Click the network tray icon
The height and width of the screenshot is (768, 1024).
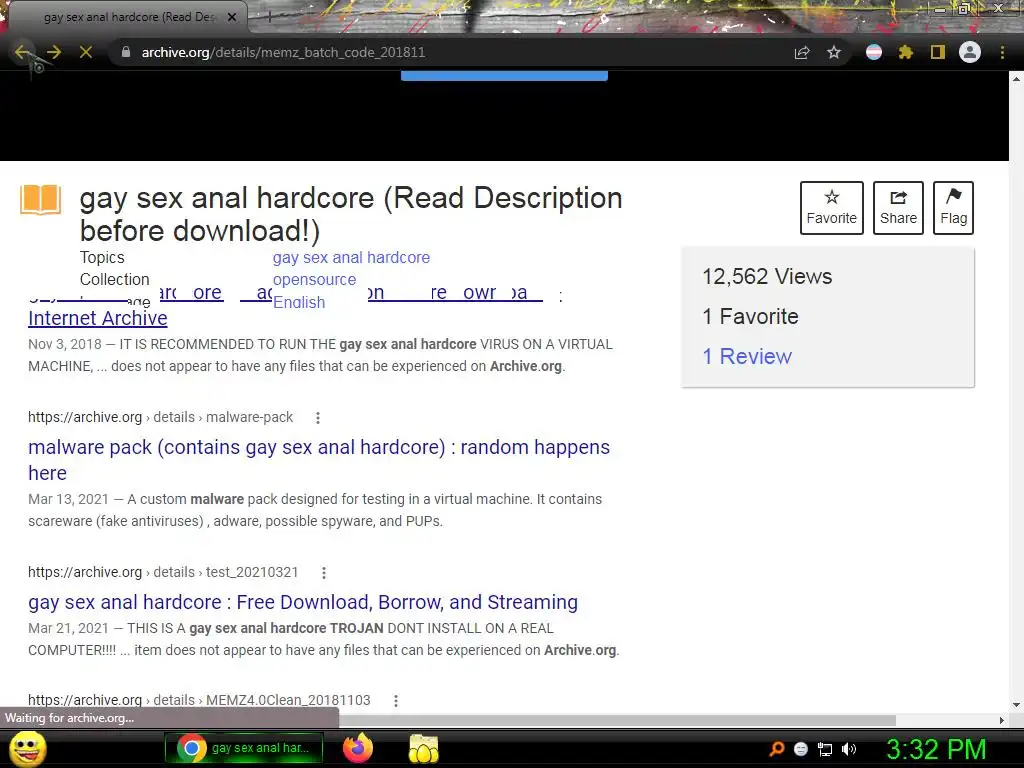tap(825, 750)
